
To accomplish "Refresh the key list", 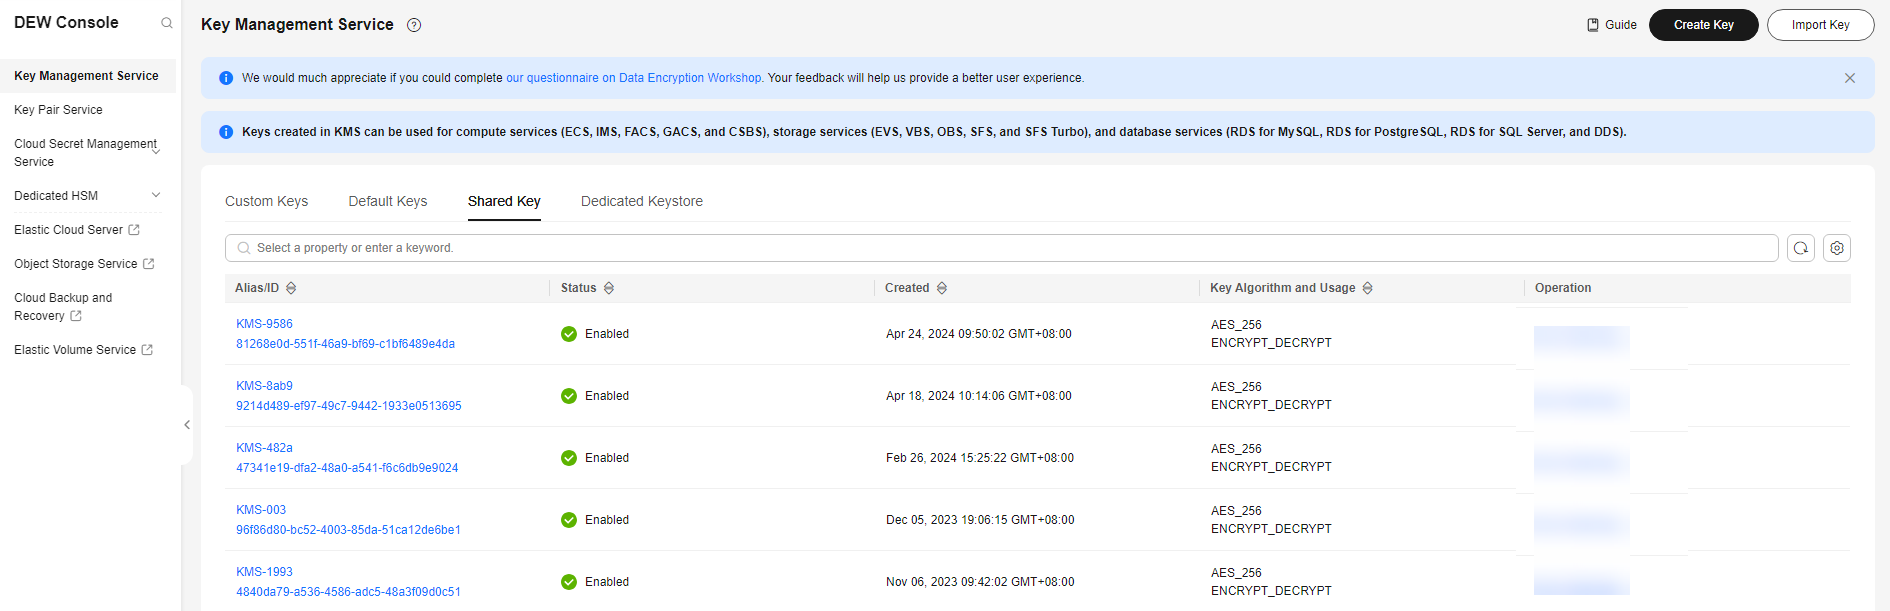I will pos(1801,248).
